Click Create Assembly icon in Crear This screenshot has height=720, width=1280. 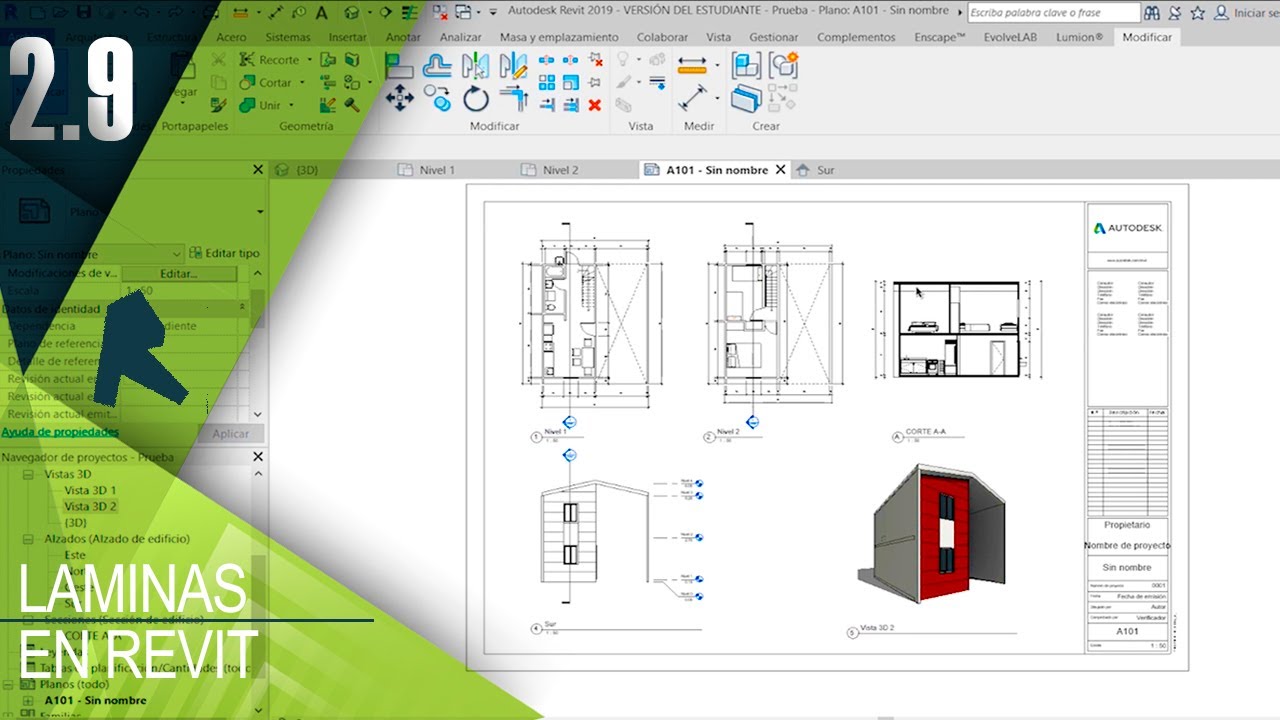coord(746,66)
